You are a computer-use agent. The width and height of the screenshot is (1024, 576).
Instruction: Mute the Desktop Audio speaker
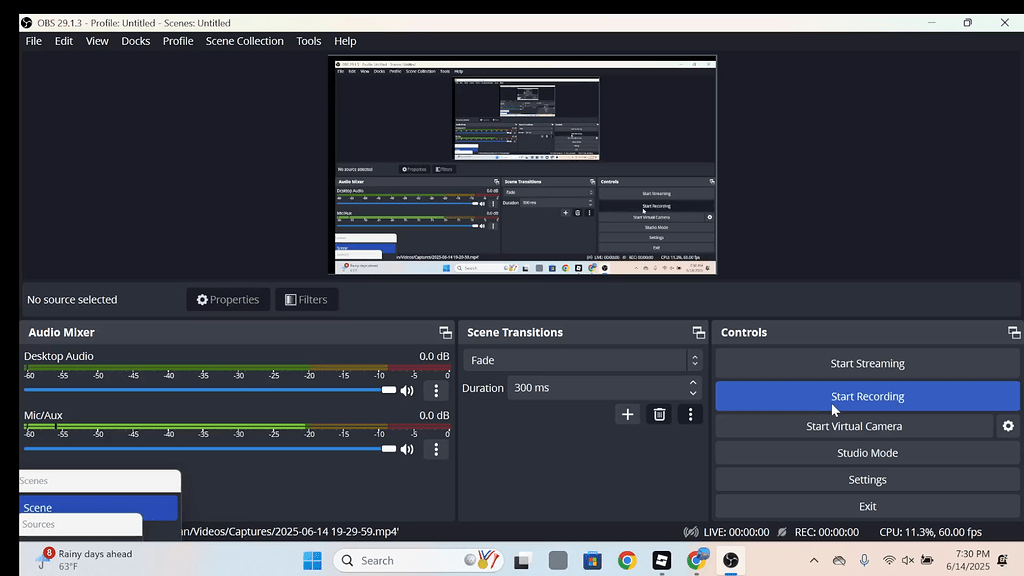tap(407, 391)
